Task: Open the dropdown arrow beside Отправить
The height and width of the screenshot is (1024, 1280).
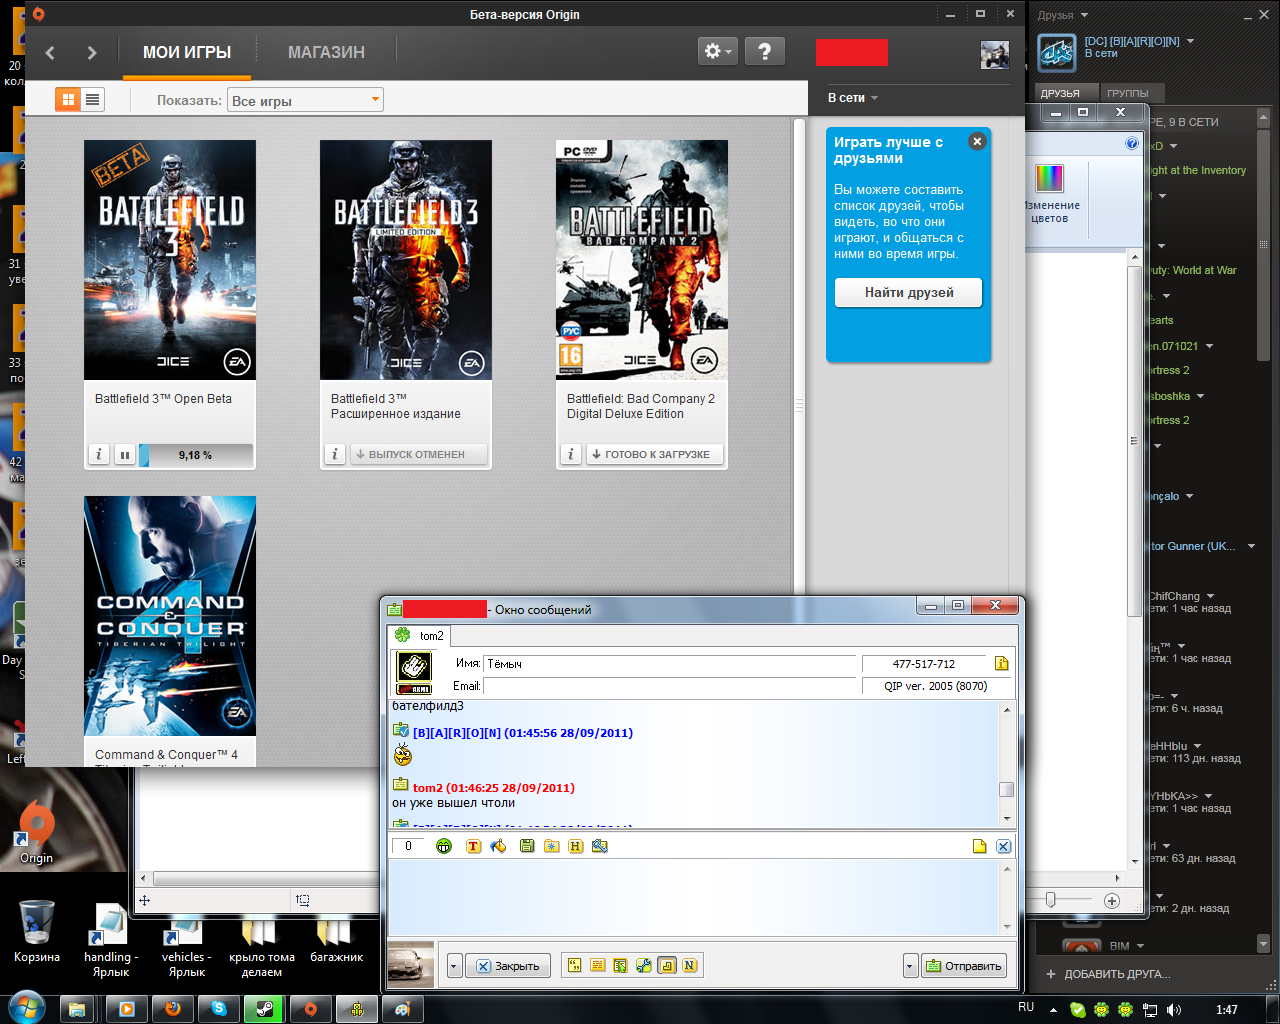Action: [910, 966]
